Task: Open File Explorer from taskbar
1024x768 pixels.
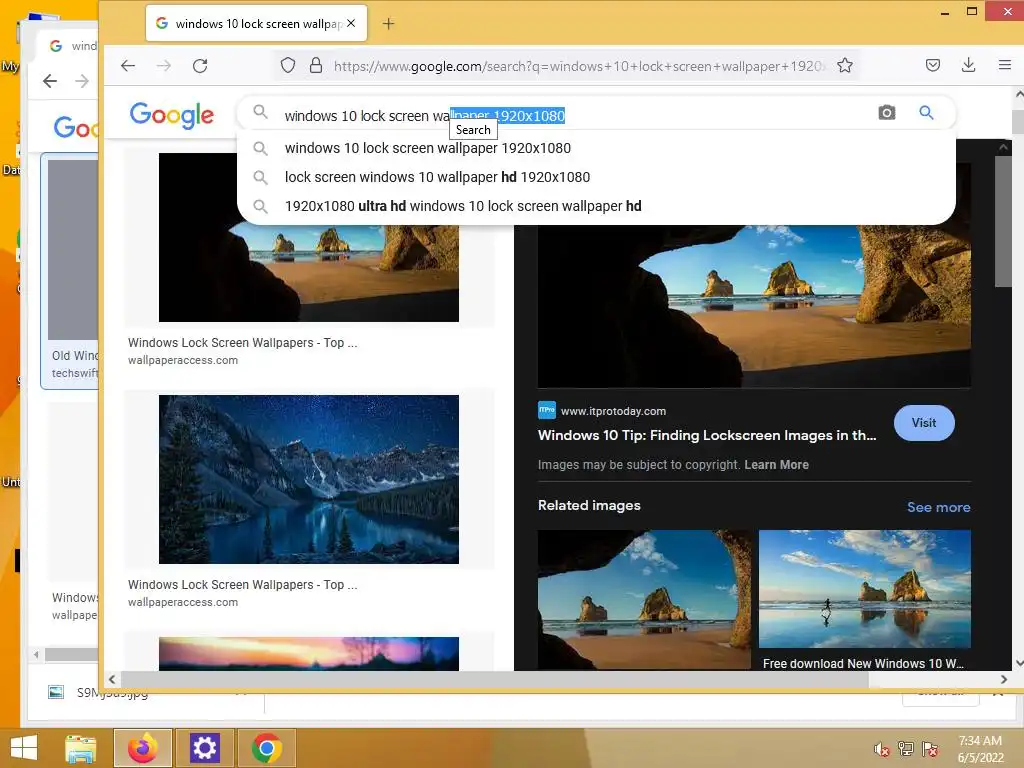Action: (81, 748)
